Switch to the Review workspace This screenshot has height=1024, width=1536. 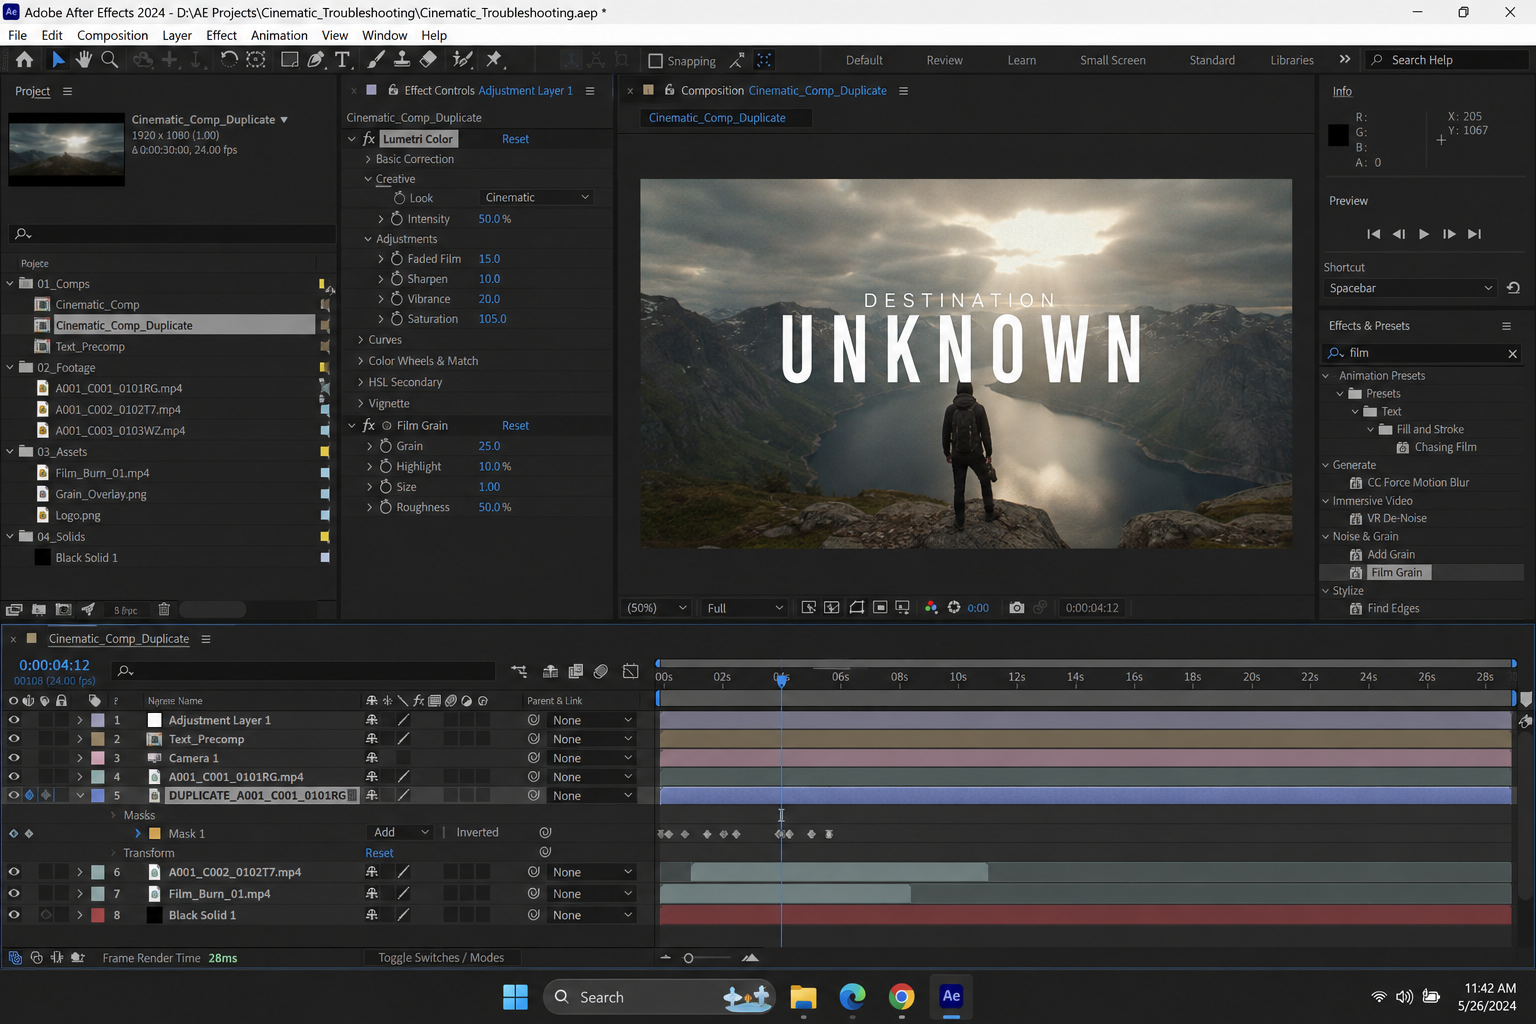pyautogui.click(x=944, y=60)
